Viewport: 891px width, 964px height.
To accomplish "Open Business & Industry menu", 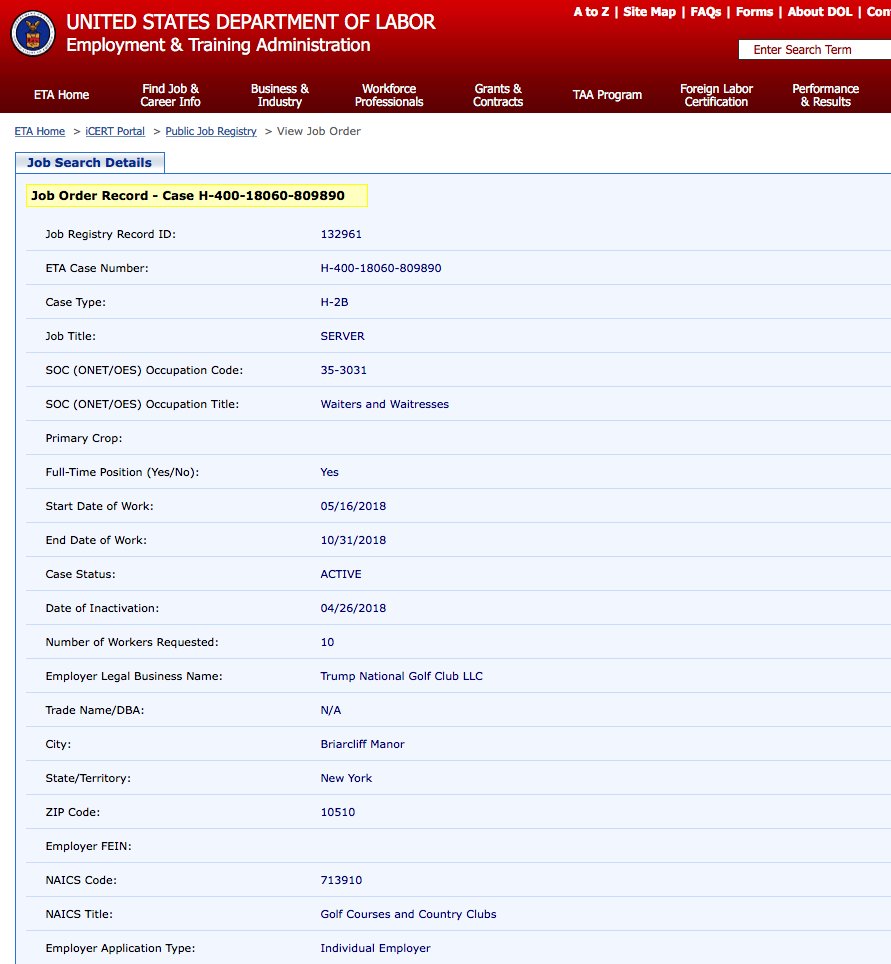I will (x=280, y=95).
